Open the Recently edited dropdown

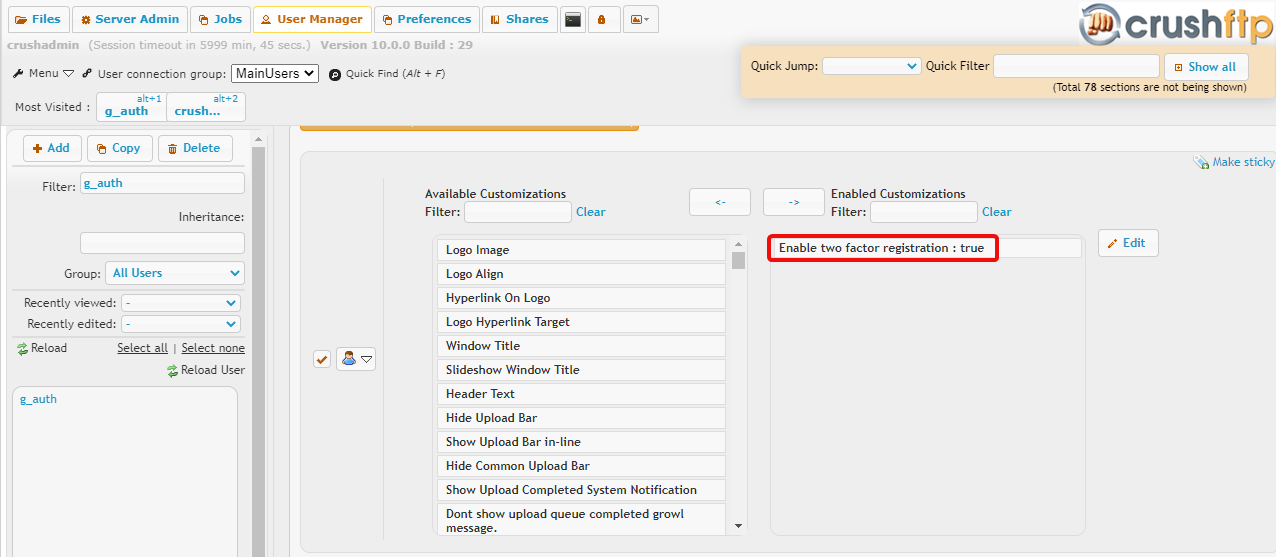[181, 324]
